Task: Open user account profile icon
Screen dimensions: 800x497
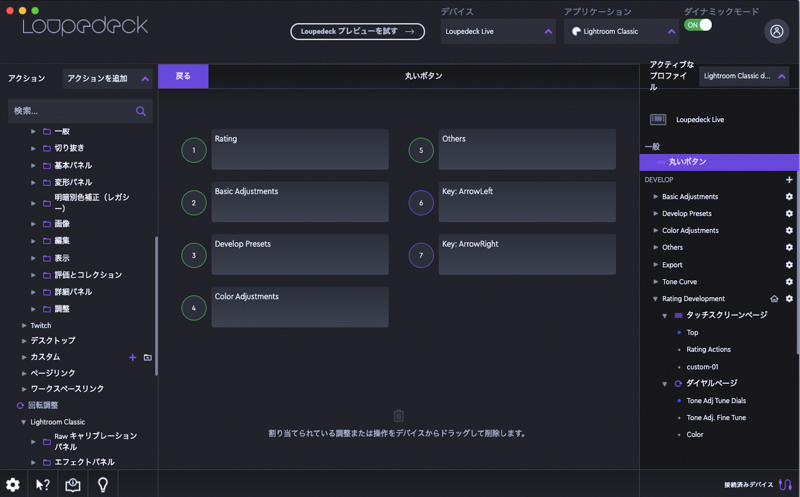Action: [x=777, y=32]
